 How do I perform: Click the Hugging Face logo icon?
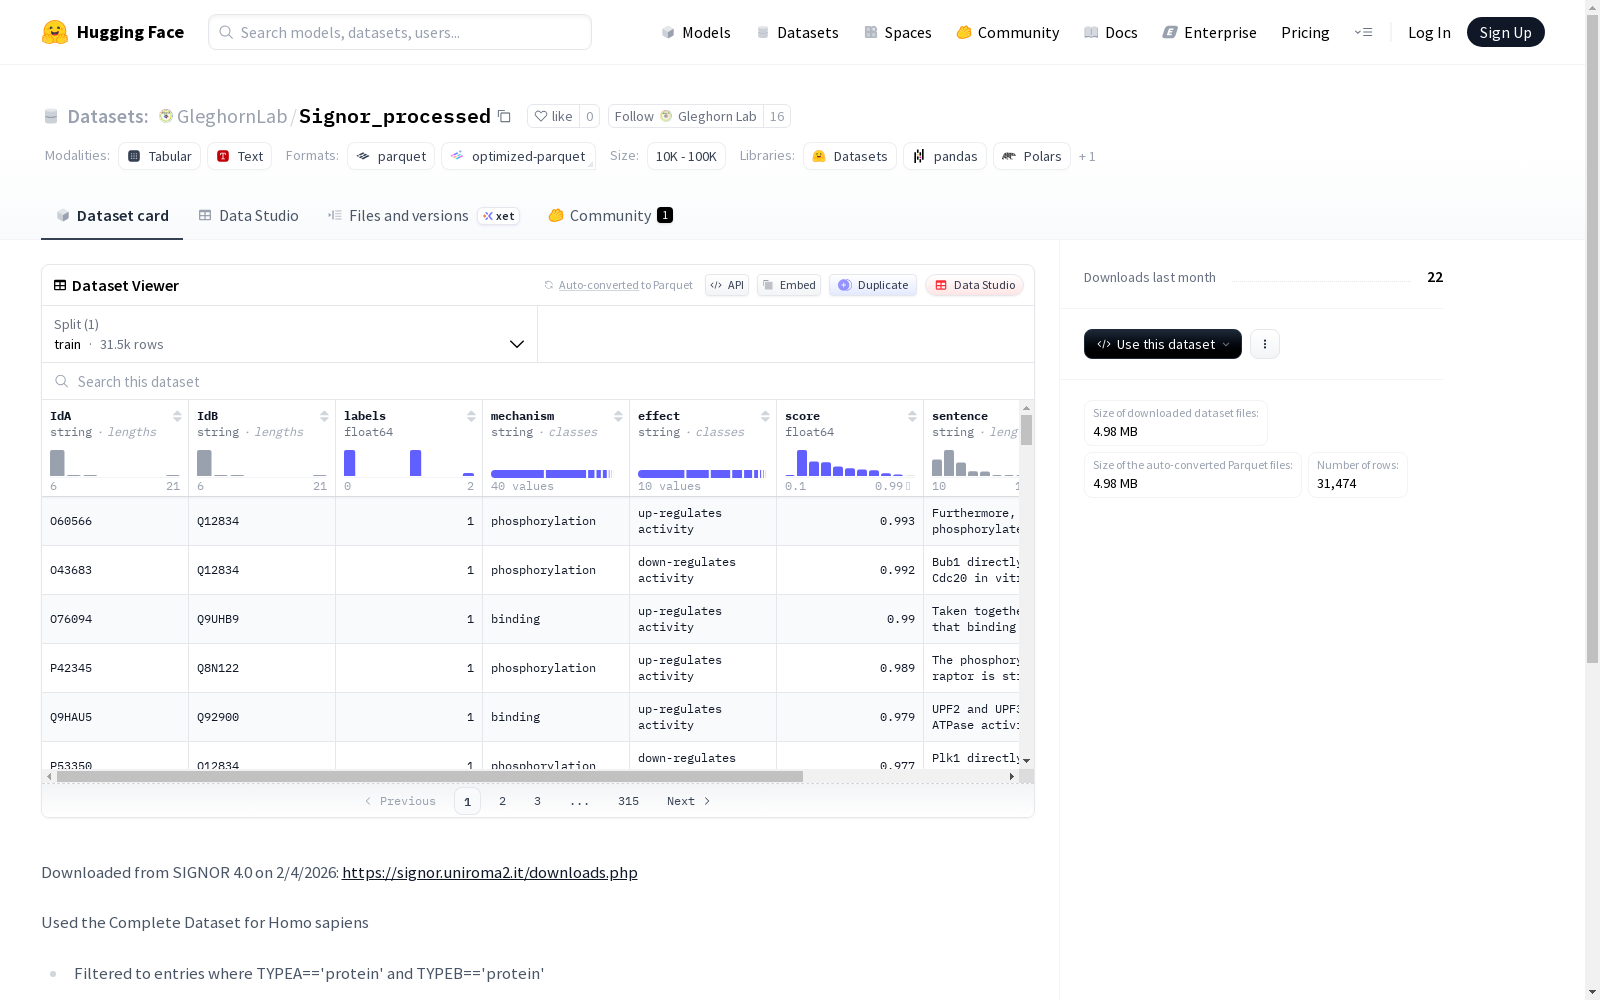click(55, 32)
